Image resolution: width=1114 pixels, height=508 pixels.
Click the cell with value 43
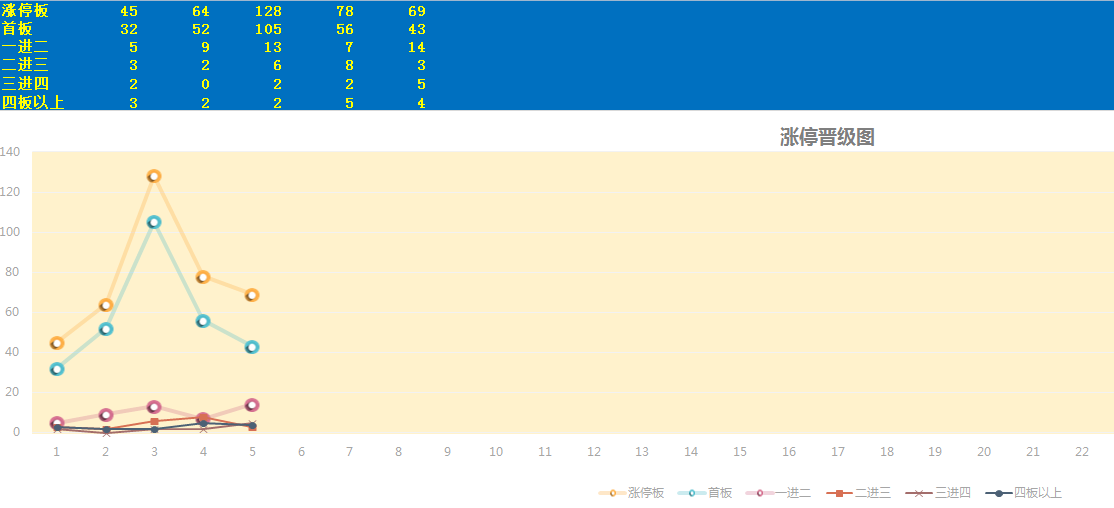pos(417,29)
